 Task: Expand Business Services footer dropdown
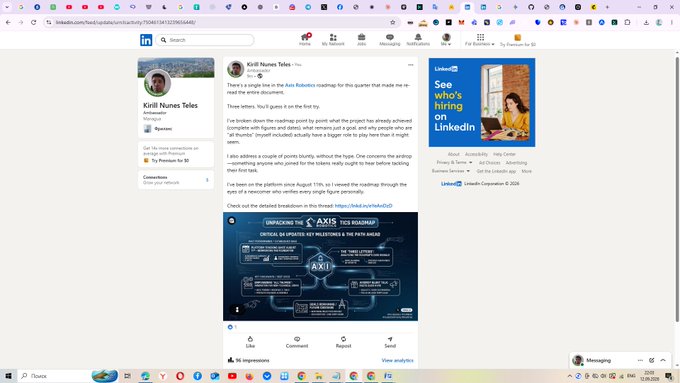click(451, 171)
